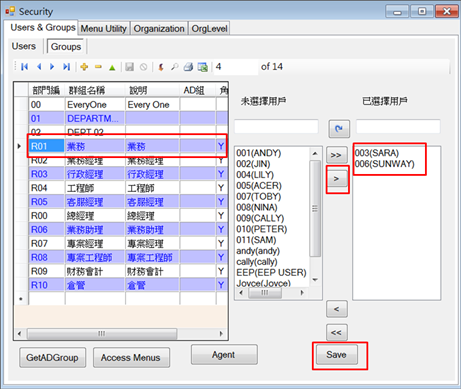Export to Excel via toolbar icon
This screenshot has width=461, height=389.
pos(202,67)
